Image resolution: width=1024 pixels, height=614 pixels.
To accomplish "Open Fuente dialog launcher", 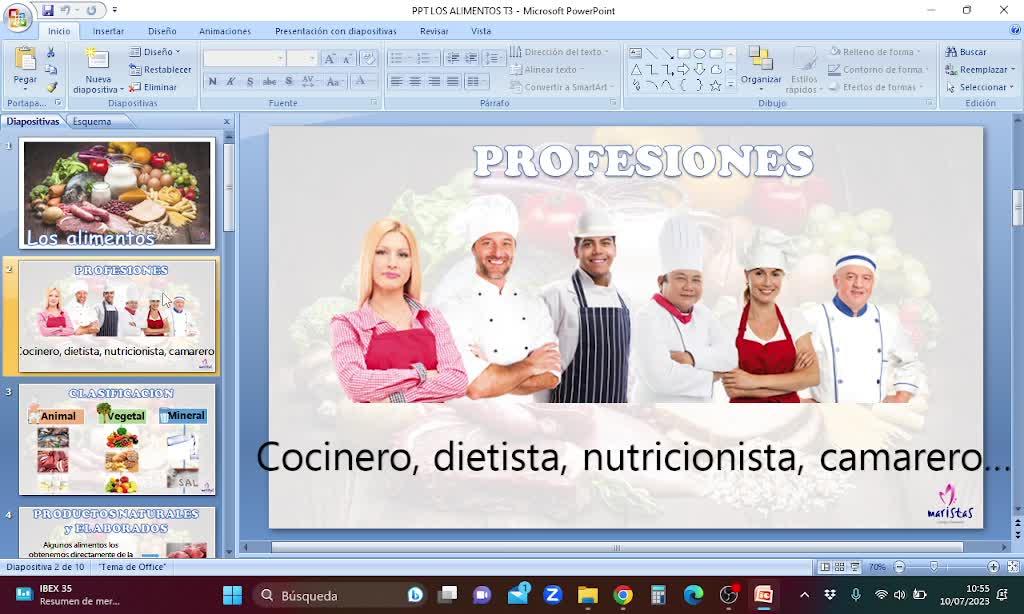I will point(374,103).
